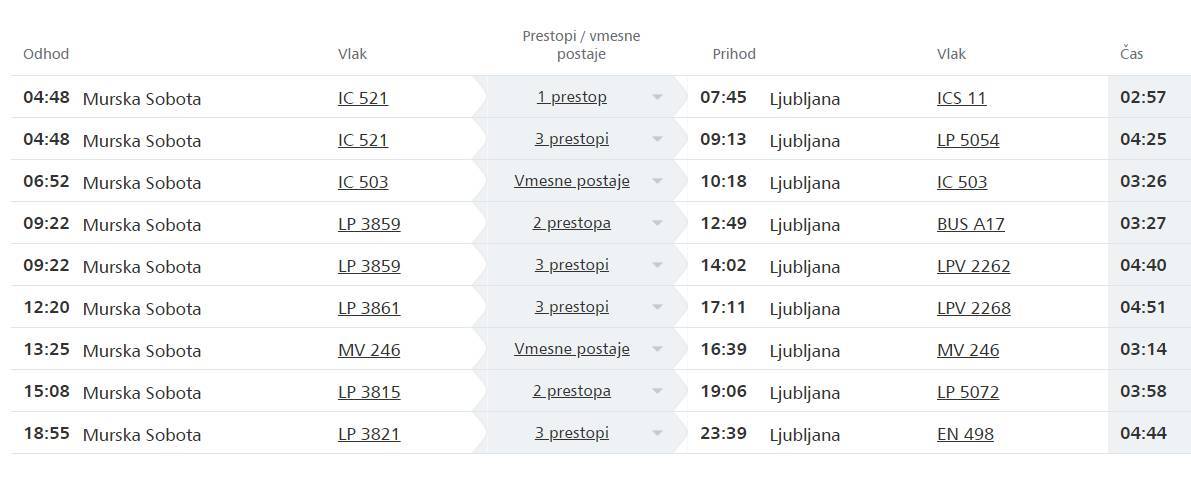Click the LP 5072 train link
1191x478 pixels.
click(967, 393)
